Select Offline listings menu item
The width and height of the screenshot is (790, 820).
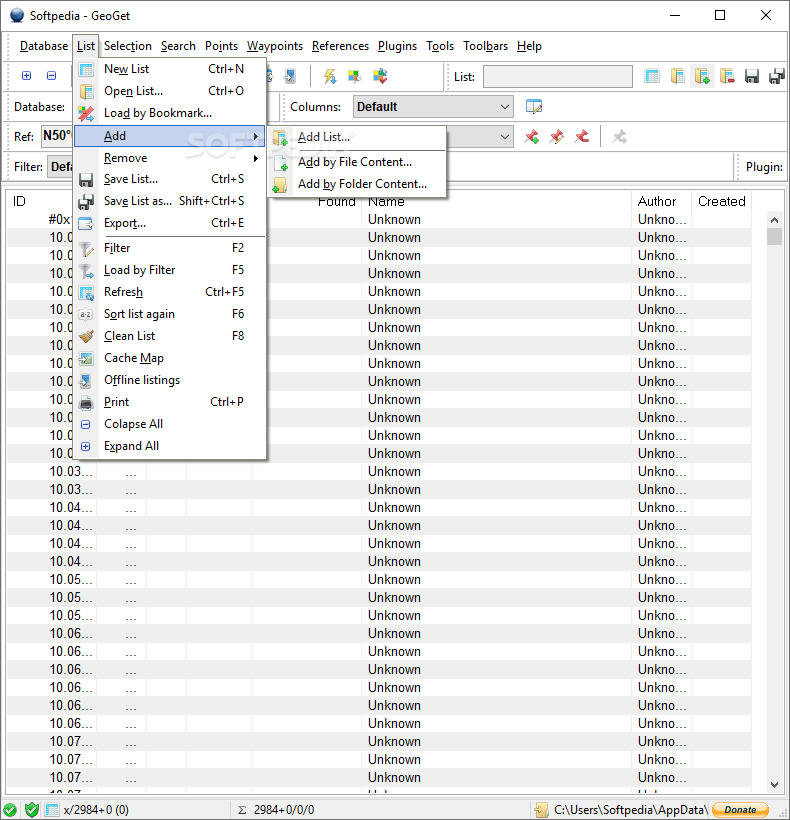pyautogui.click(x=170, y=380)
